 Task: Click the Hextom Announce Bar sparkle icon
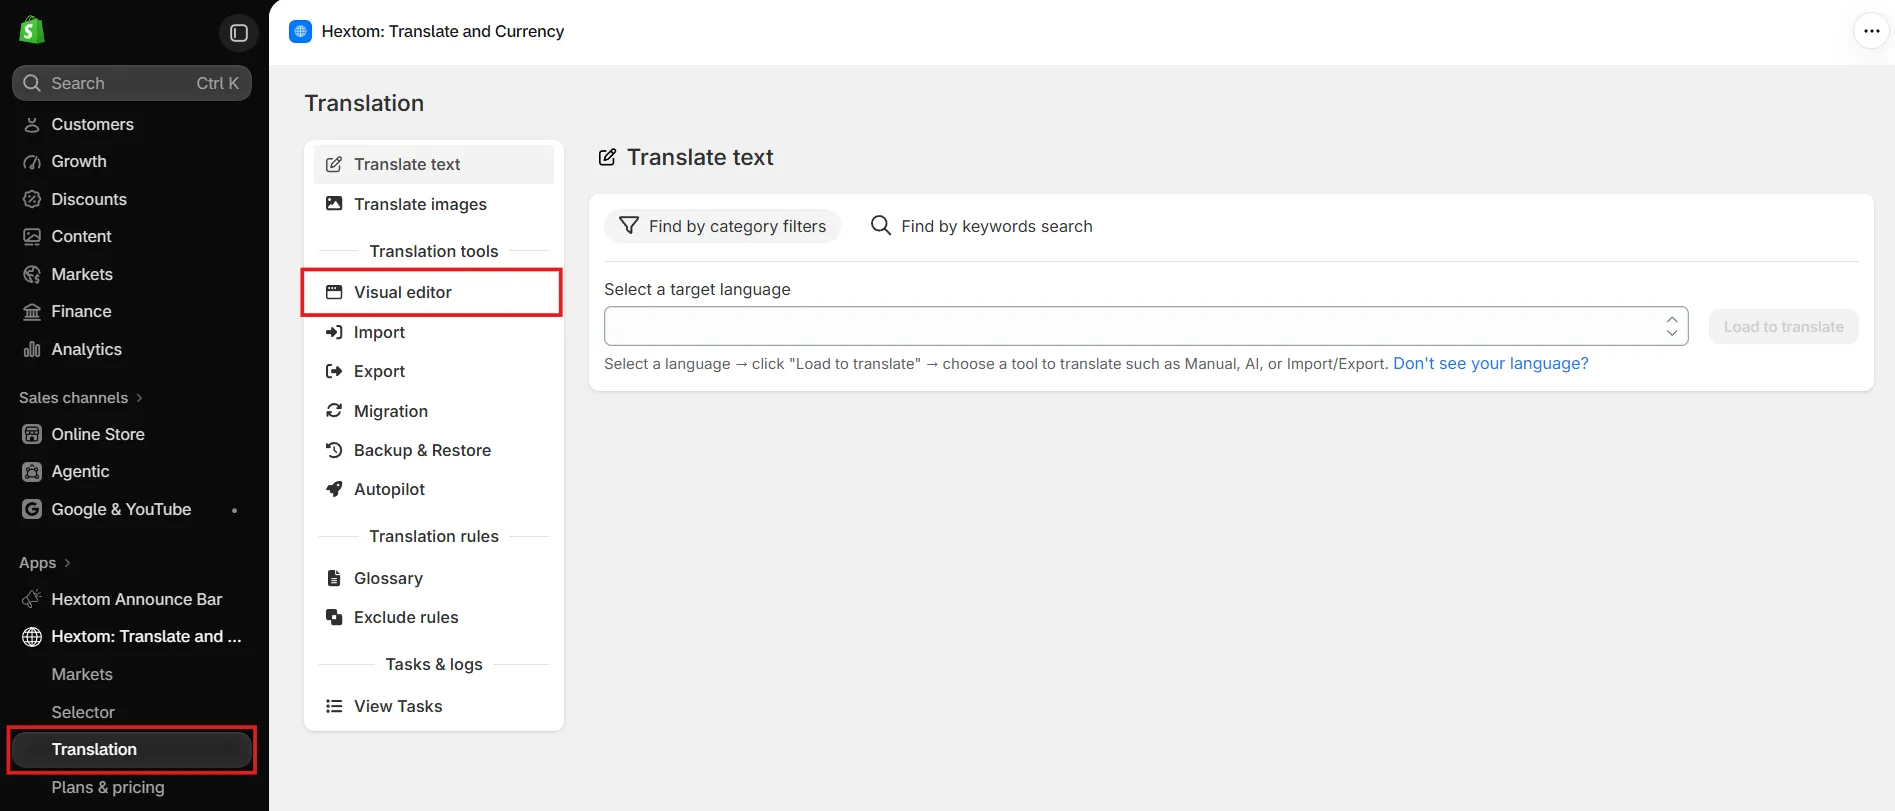tap(32, 599)
